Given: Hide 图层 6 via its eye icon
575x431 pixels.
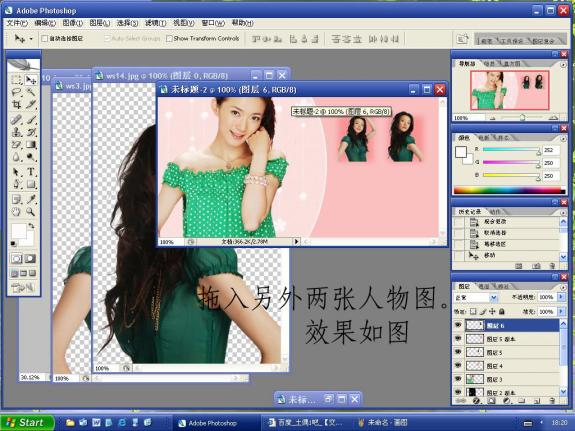Looking at the screenshot, I should tap(458, 325).
